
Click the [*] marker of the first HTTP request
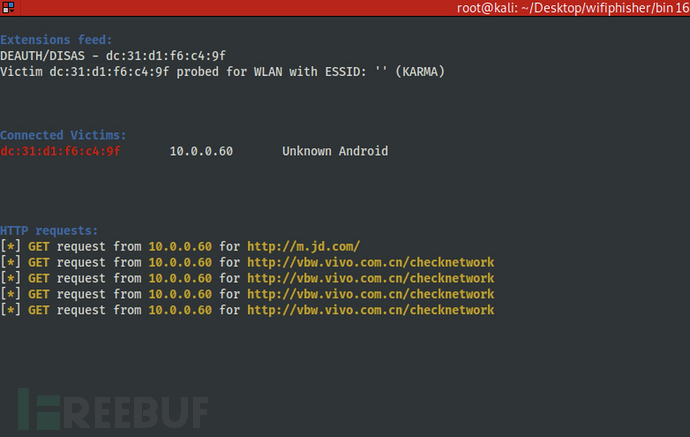10,246
